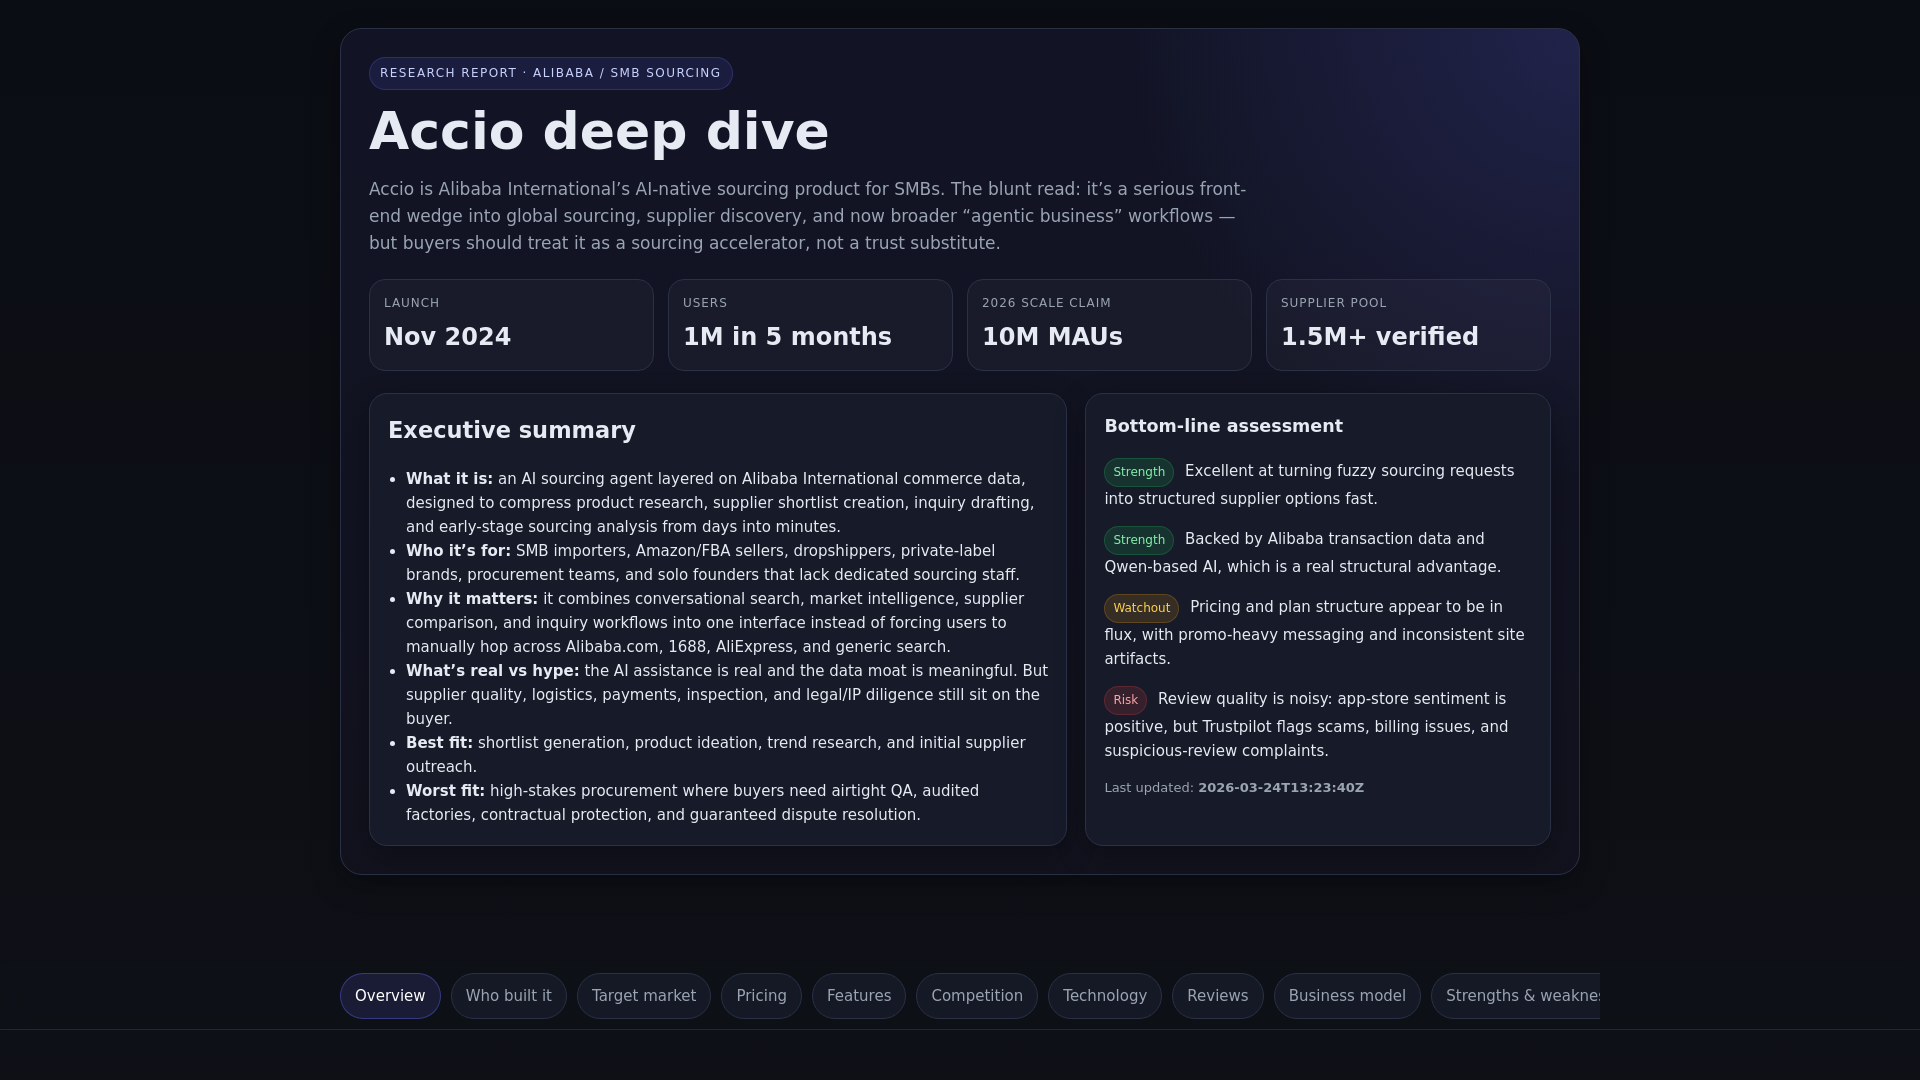Click the Strength tag beside Alibaba transaction data
Screen dimensions: 1920x1080
click(1139, 540)
